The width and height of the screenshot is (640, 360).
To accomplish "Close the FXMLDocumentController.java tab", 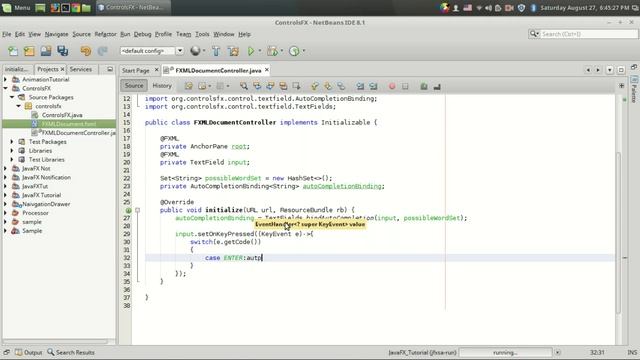I will 267,70.
